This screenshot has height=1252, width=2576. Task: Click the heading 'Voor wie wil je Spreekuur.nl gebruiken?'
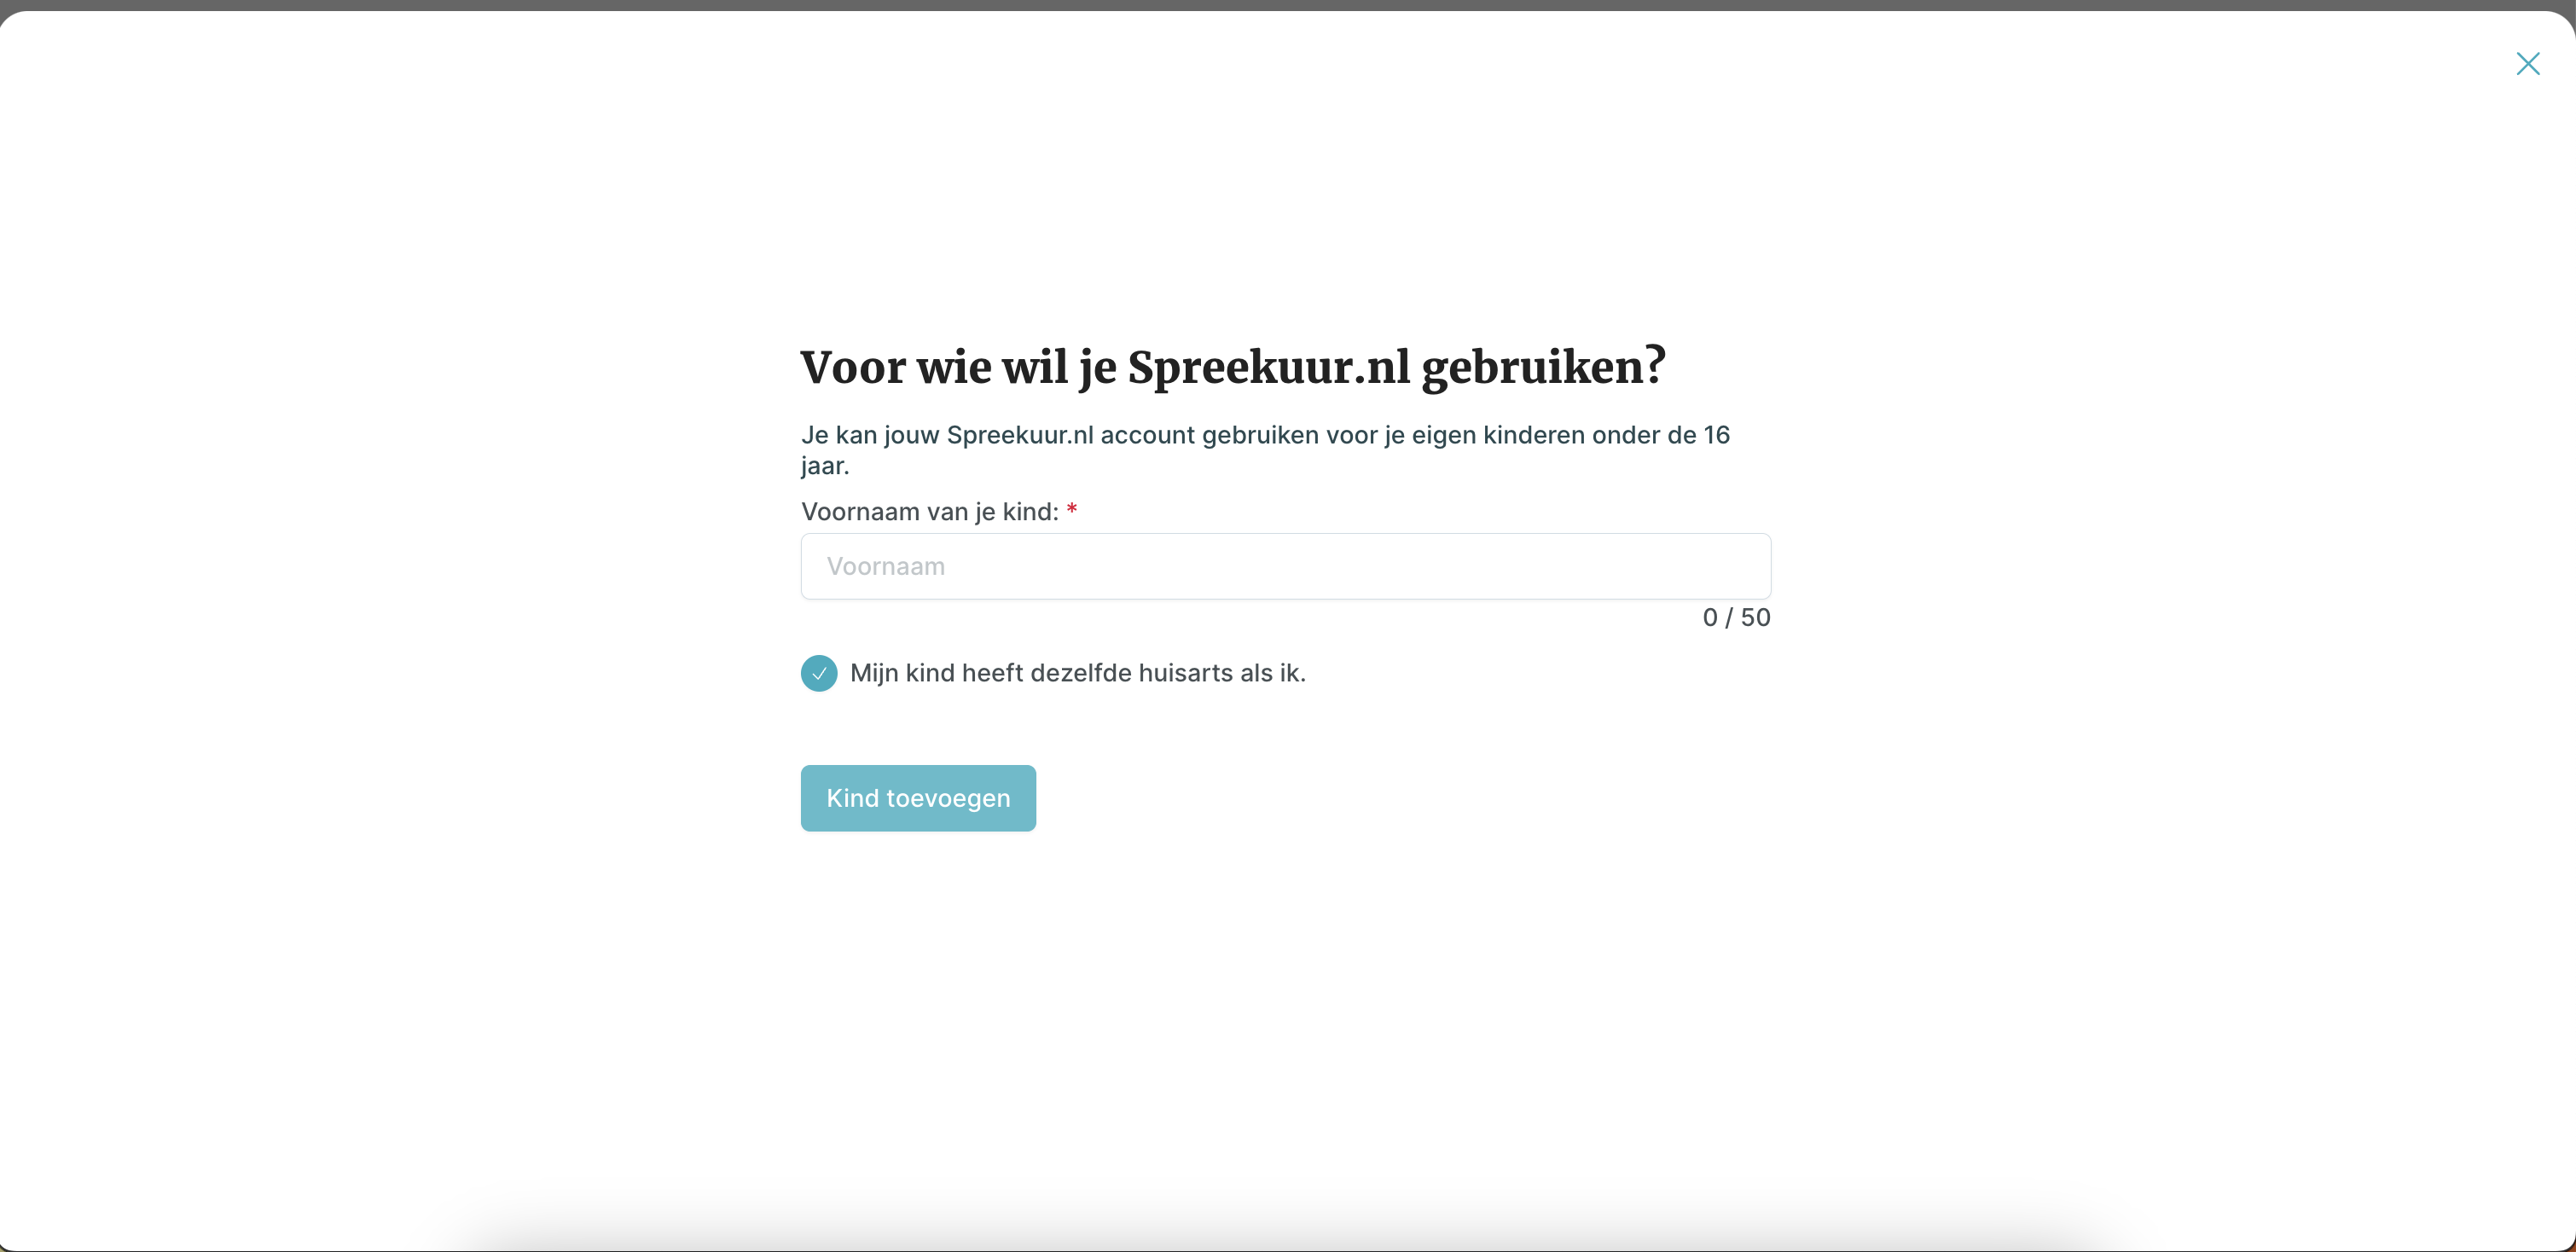click(x=1233, y=367)
